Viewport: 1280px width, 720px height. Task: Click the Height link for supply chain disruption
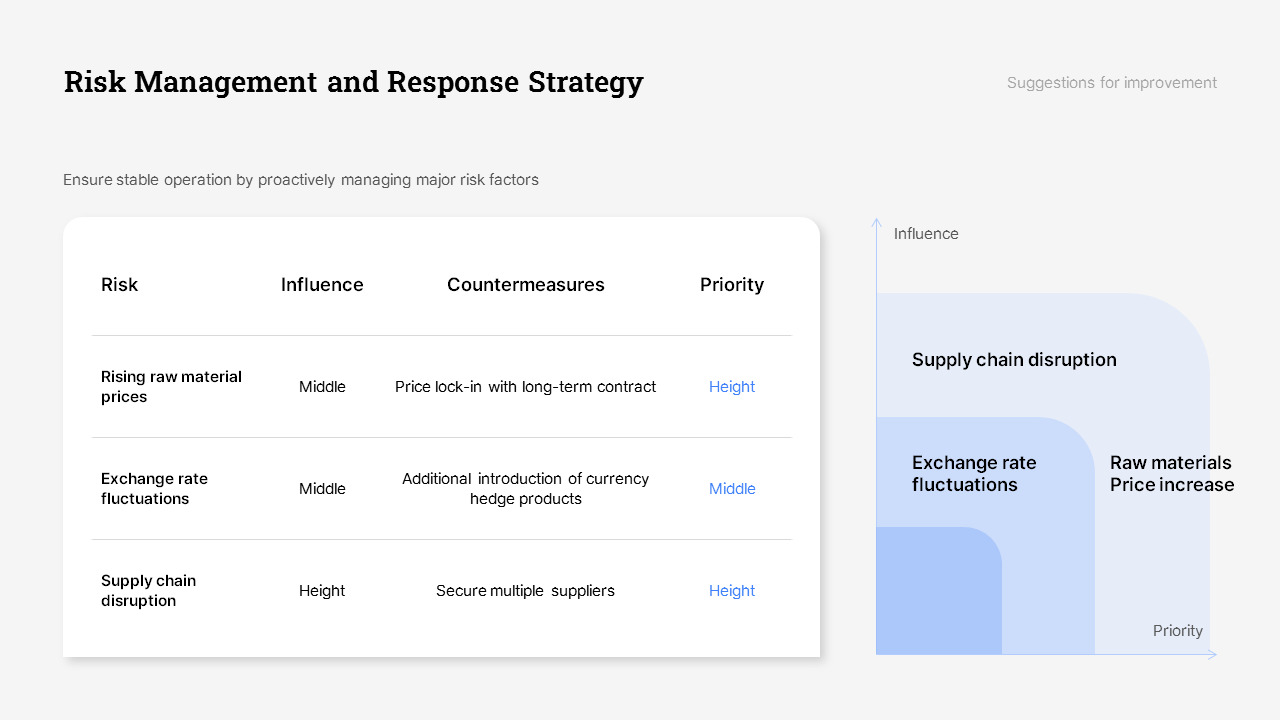(x=732, y=591)
